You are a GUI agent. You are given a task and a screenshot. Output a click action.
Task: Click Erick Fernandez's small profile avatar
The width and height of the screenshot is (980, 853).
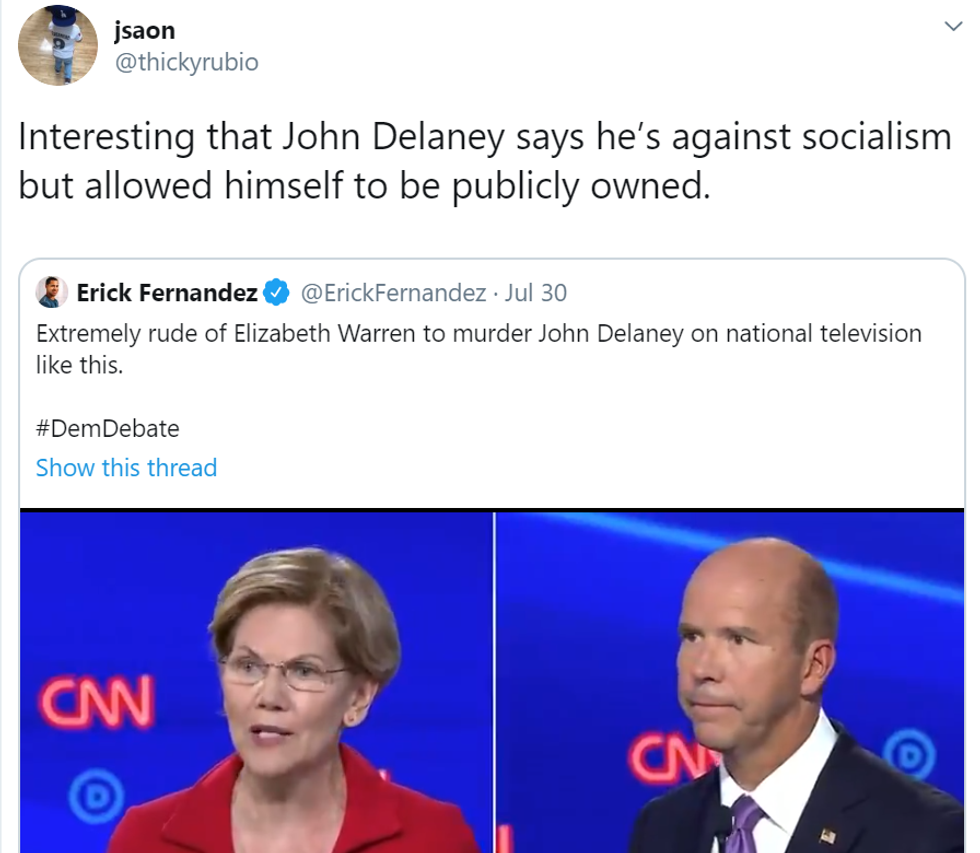pyautogui.click(x=52, y=292)
